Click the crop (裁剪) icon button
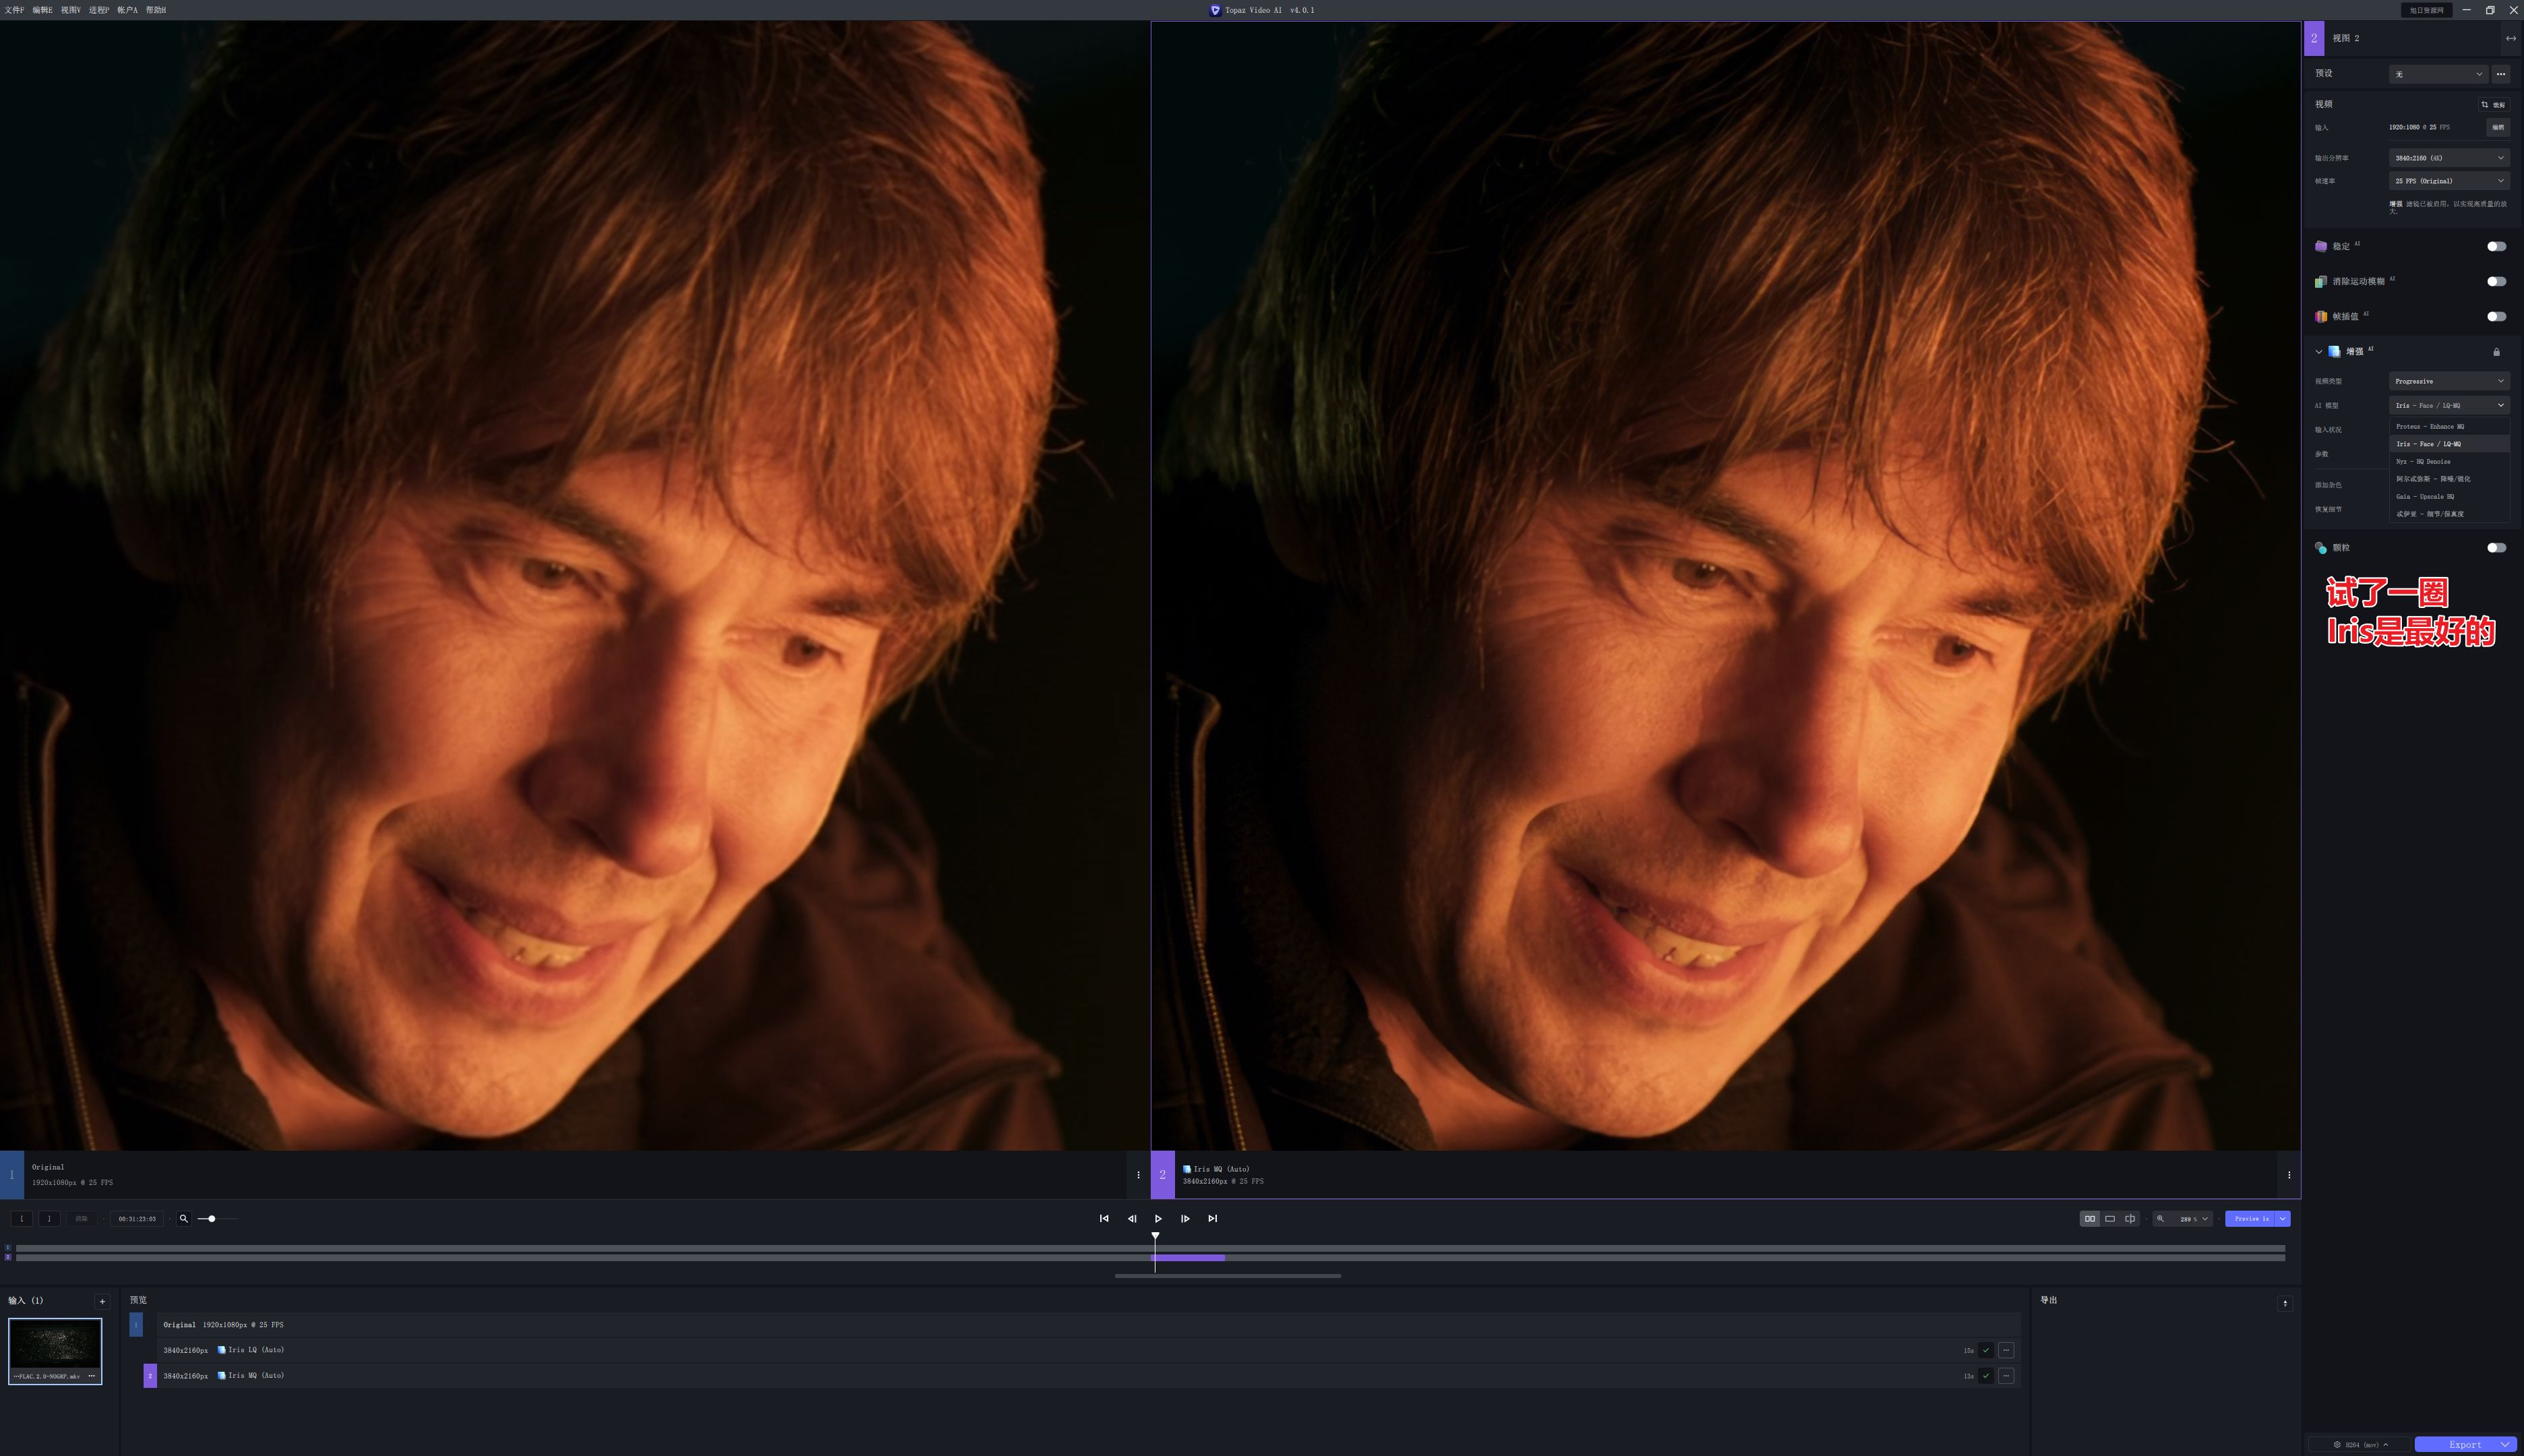 click(2493, 104)
